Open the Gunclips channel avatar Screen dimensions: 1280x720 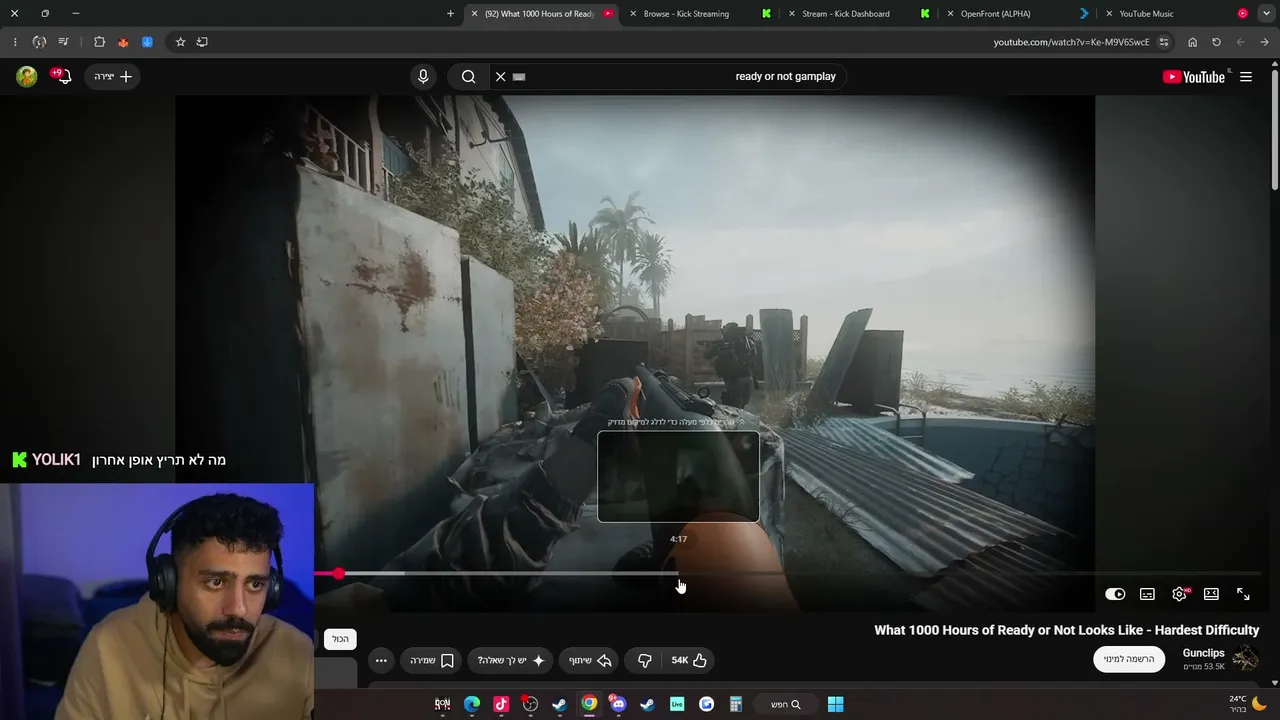tap(1245, 659)
